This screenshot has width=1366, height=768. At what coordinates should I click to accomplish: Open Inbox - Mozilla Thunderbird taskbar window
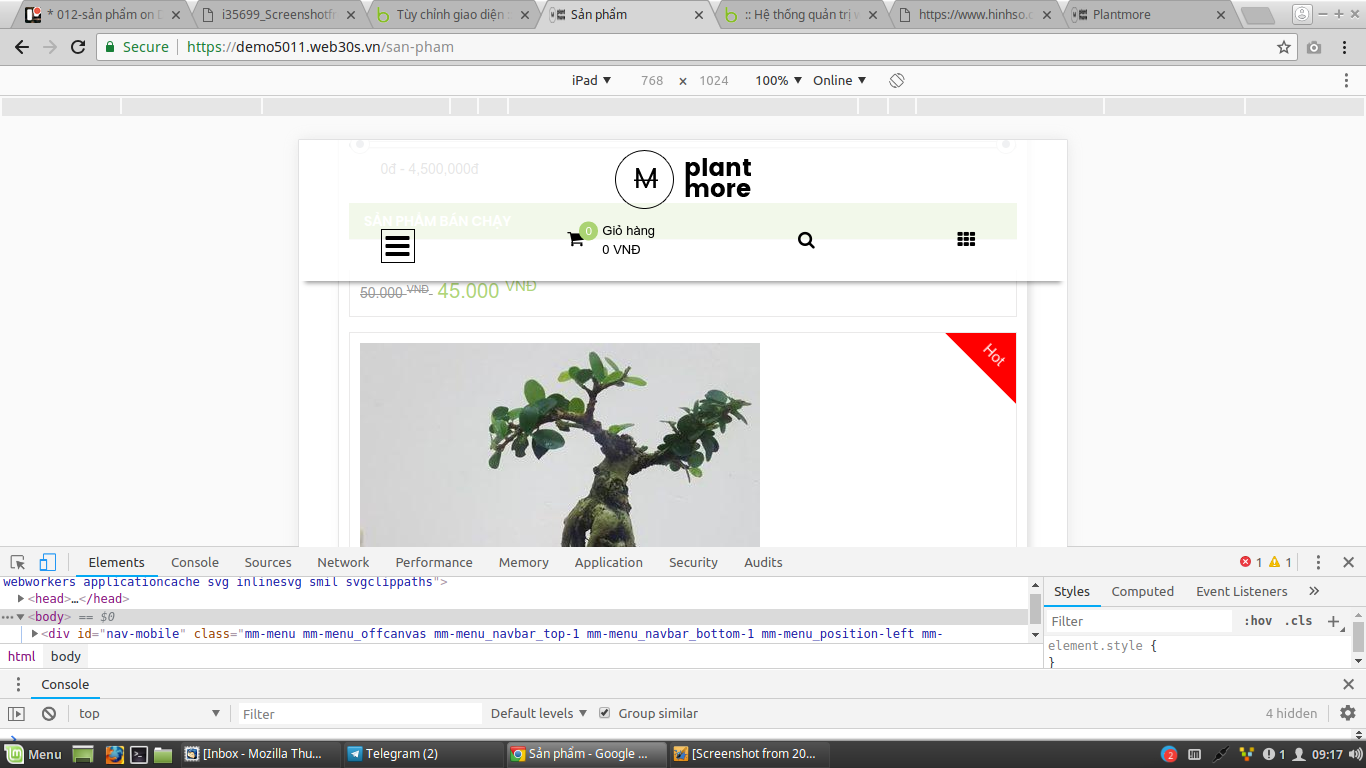tap(258, 754)
